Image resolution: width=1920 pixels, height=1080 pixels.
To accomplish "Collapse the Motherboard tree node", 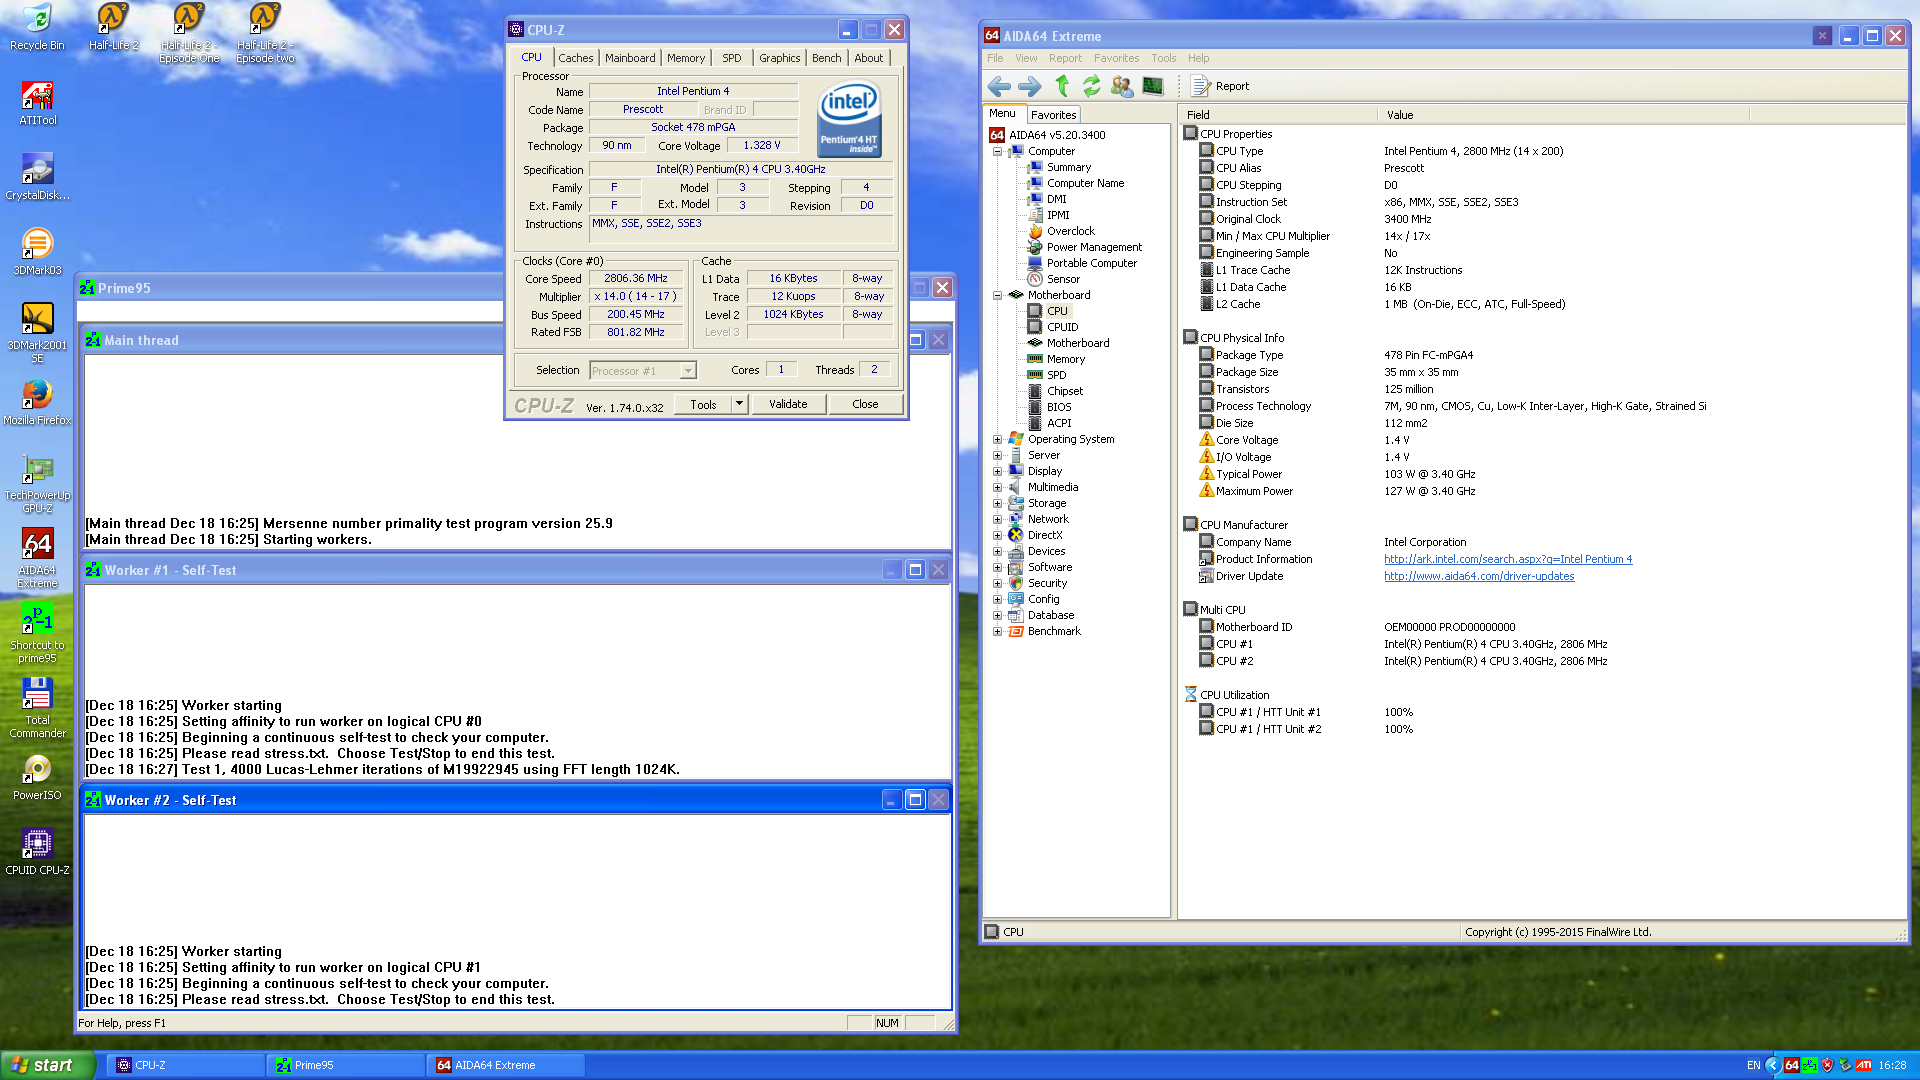I will [x=997, y=295].
